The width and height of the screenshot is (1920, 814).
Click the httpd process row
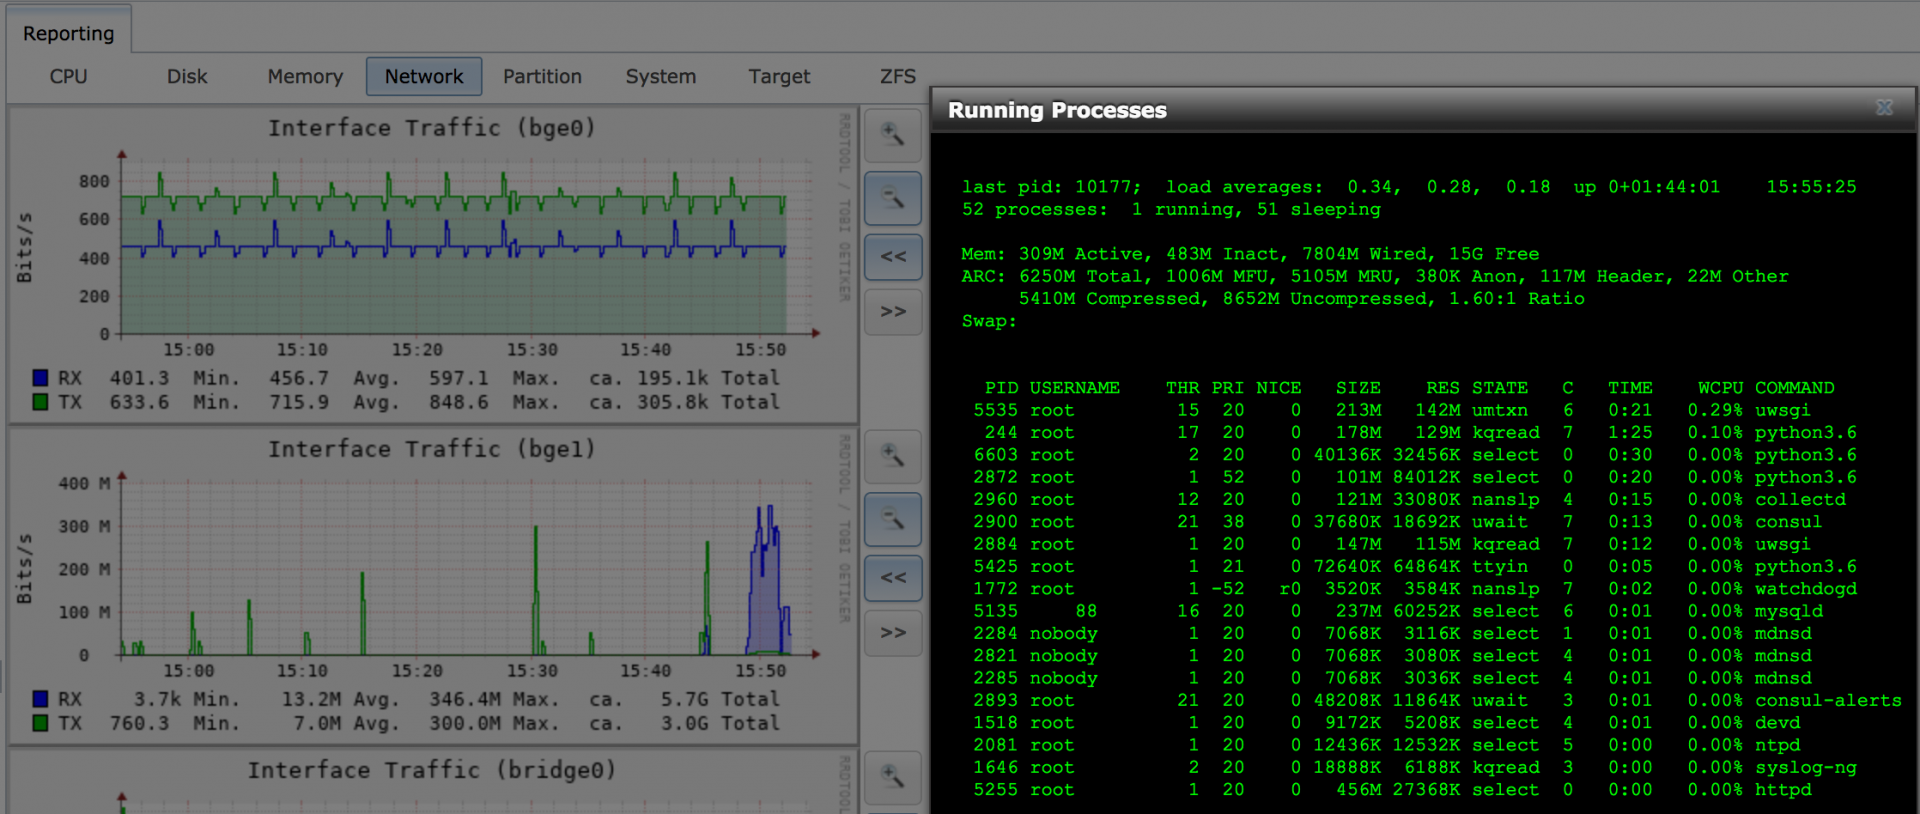(x=1392, y=790)
